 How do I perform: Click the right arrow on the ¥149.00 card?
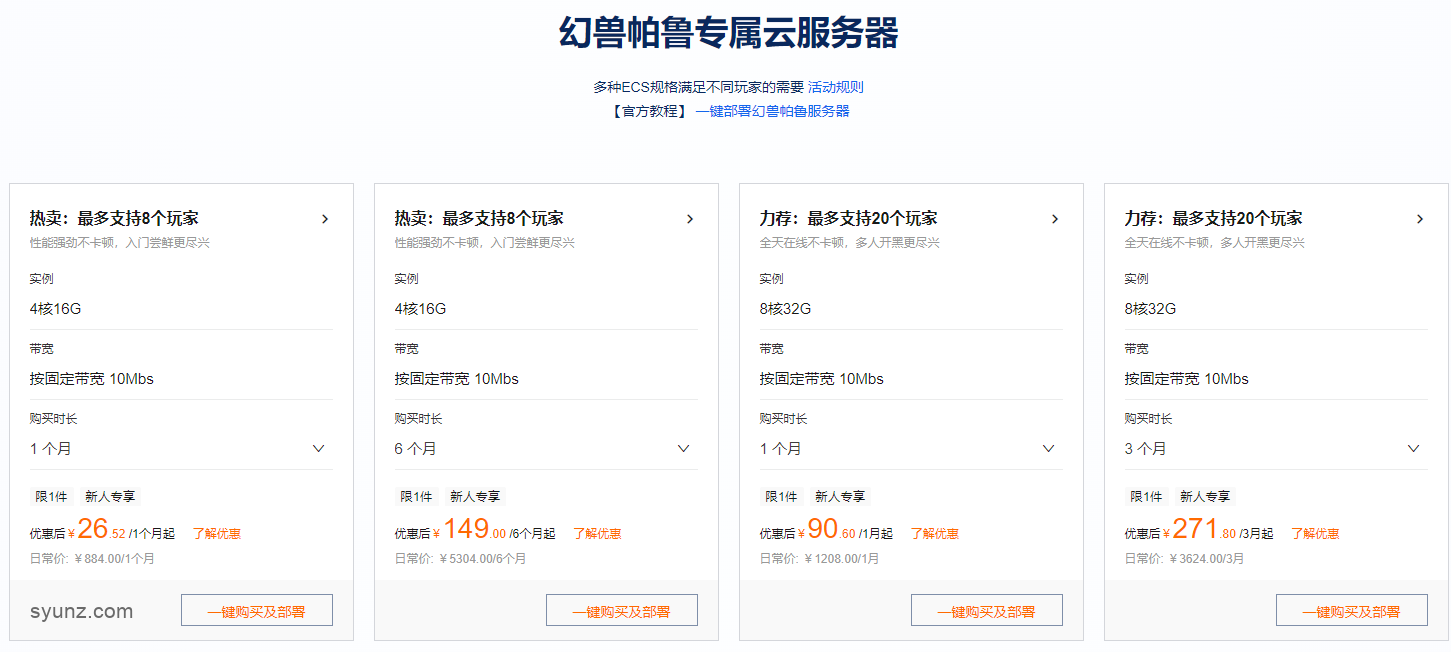690,219
